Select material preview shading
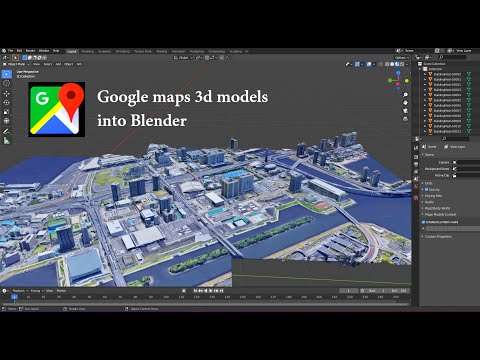This screenshot has width=480, height=360. (397, 64)
